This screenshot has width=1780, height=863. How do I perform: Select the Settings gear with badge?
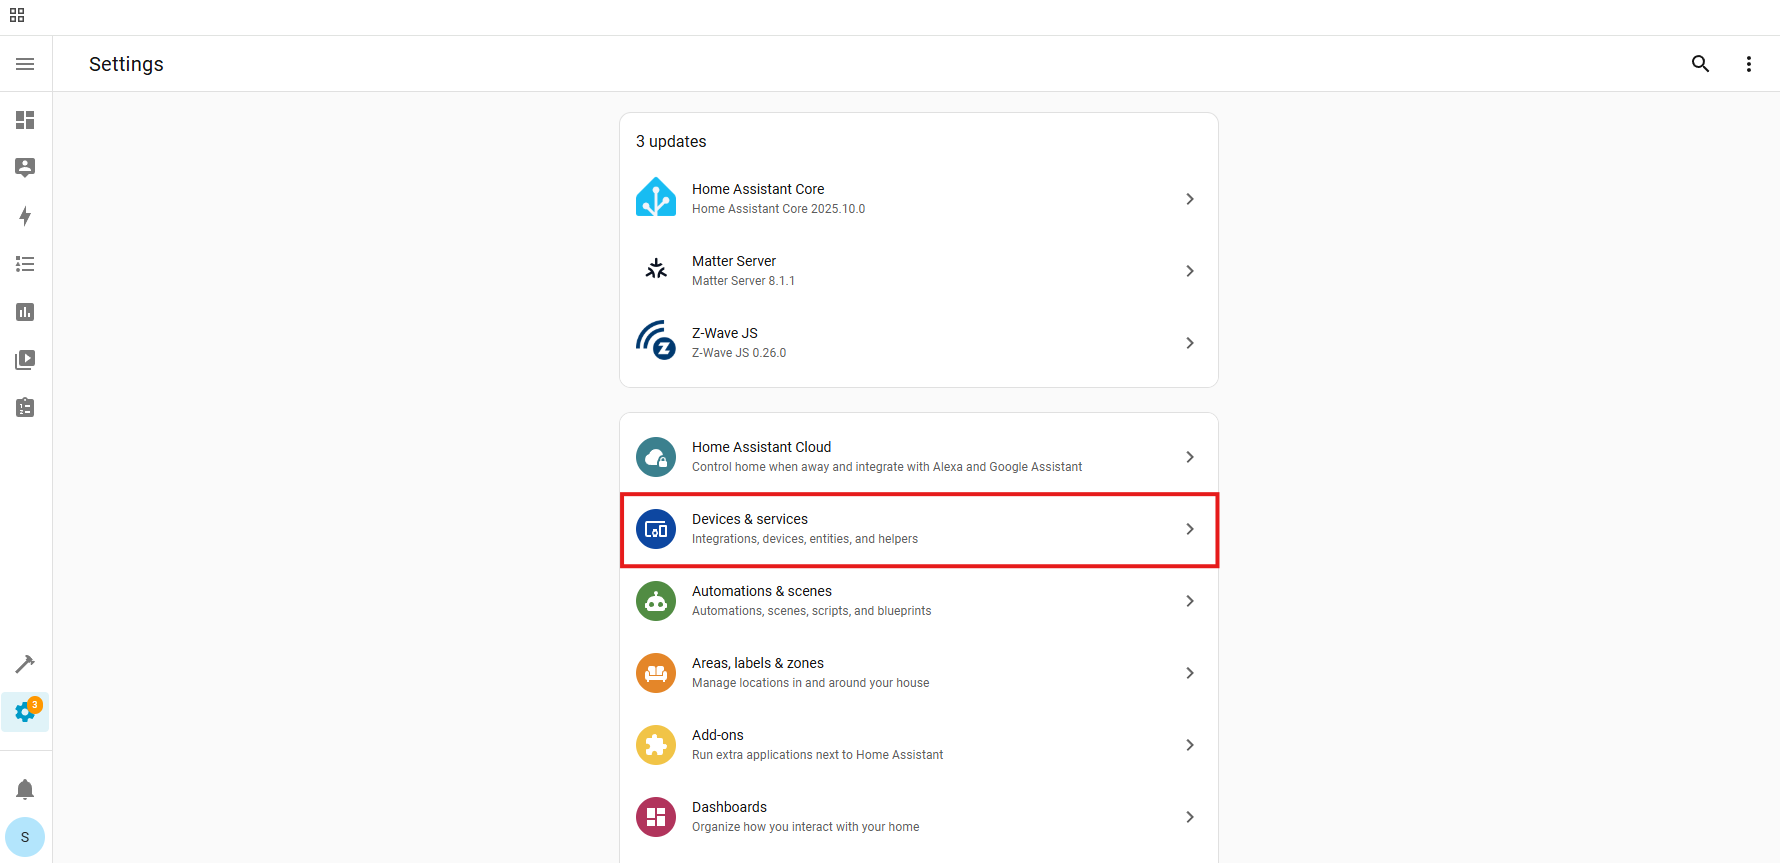tap(25, 712)
